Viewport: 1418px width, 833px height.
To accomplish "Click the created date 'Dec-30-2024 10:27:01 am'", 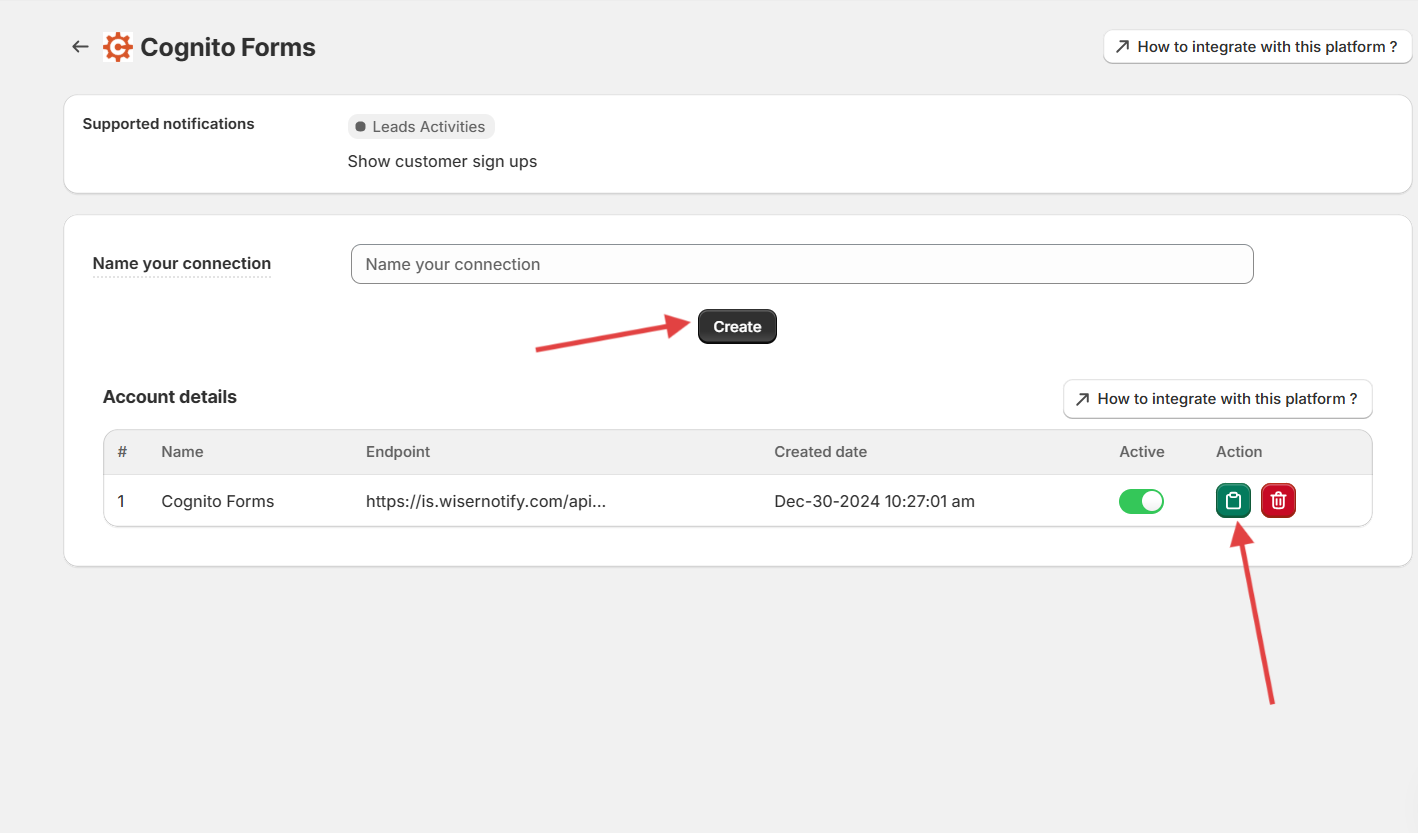I will (874, 501).
